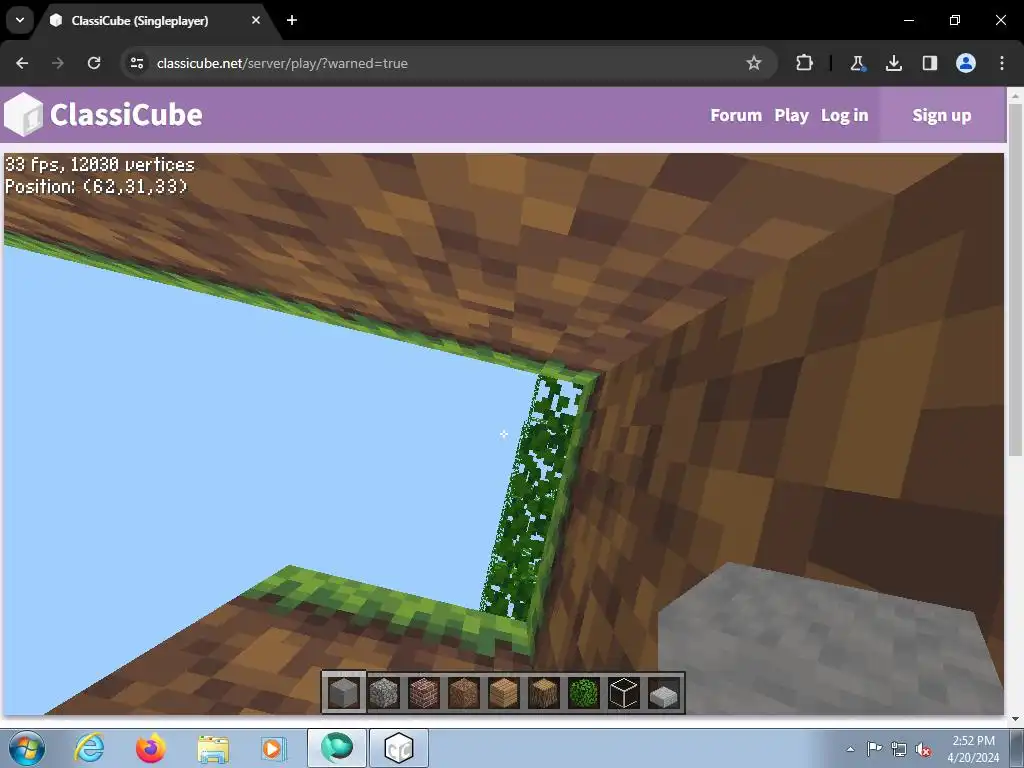Image resolution: width=1024 pixels, height=768 pixels.
Task: Open Windows Explorer from taskbar
Action: 213,748
